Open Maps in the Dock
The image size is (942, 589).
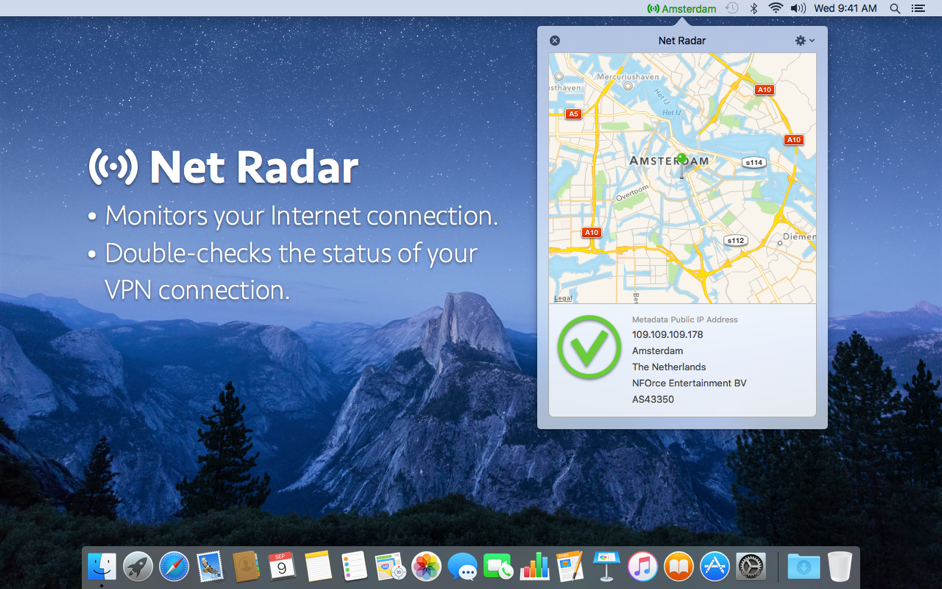tap(390, 566)
